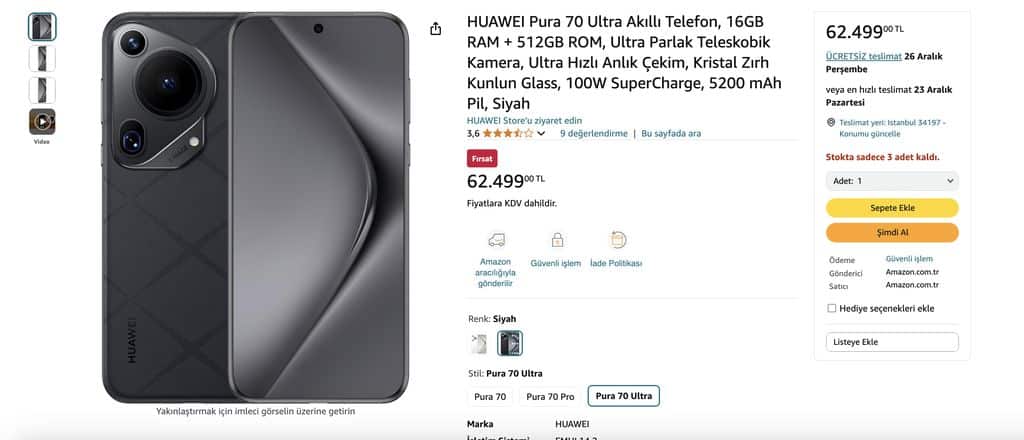
Task: Click the delivery location pin icon
Action: (831, 122)
